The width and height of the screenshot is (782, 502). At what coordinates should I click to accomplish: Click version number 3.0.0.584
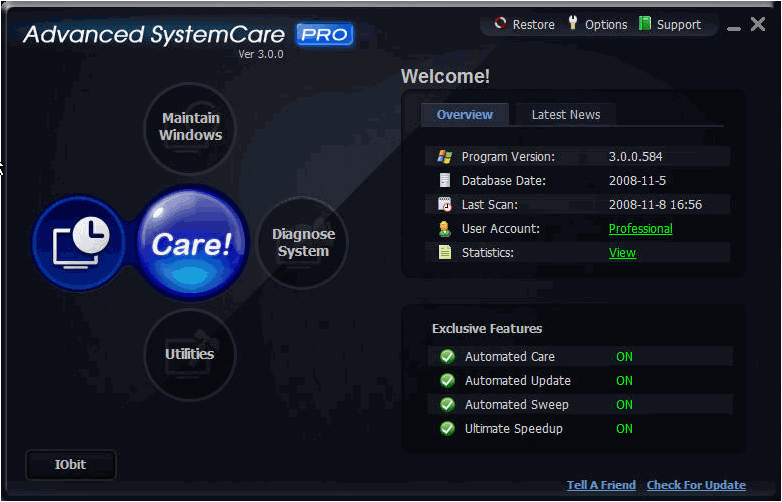[x=635, y=157]
